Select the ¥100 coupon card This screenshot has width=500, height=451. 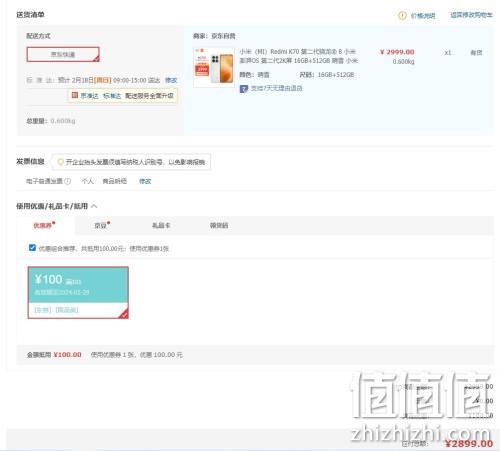78,292
